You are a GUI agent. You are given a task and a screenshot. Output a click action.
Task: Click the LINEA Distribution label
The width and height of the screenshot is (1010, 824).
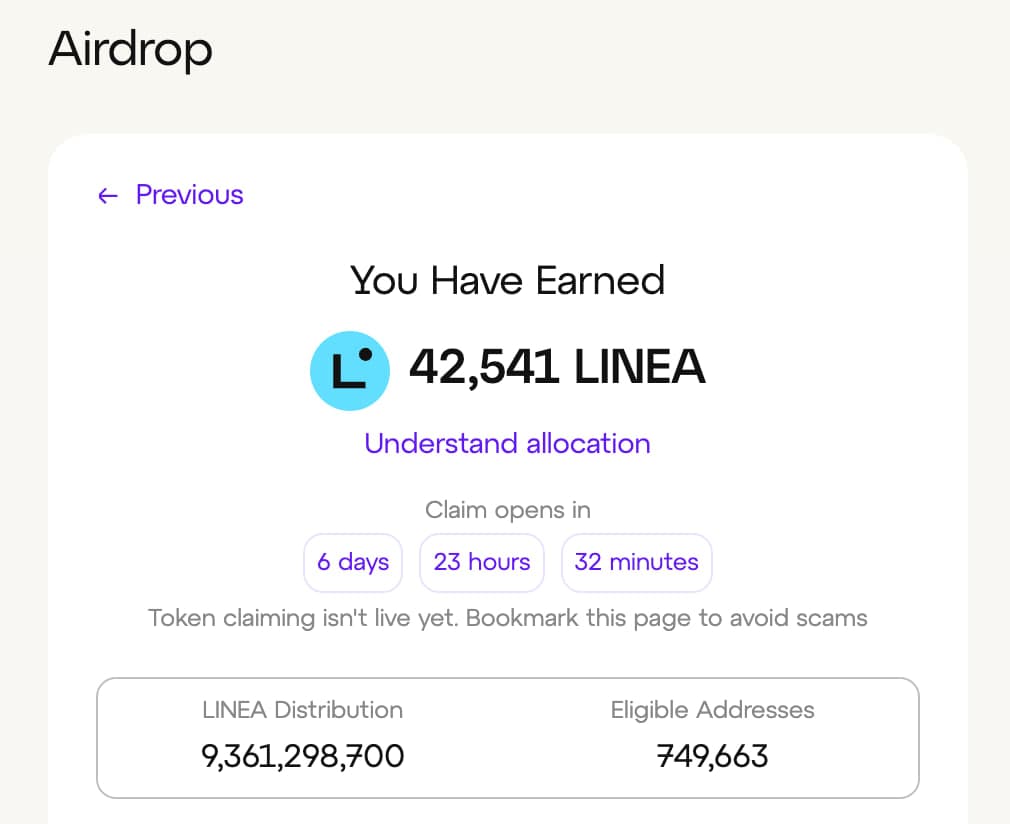coord(302,710)
